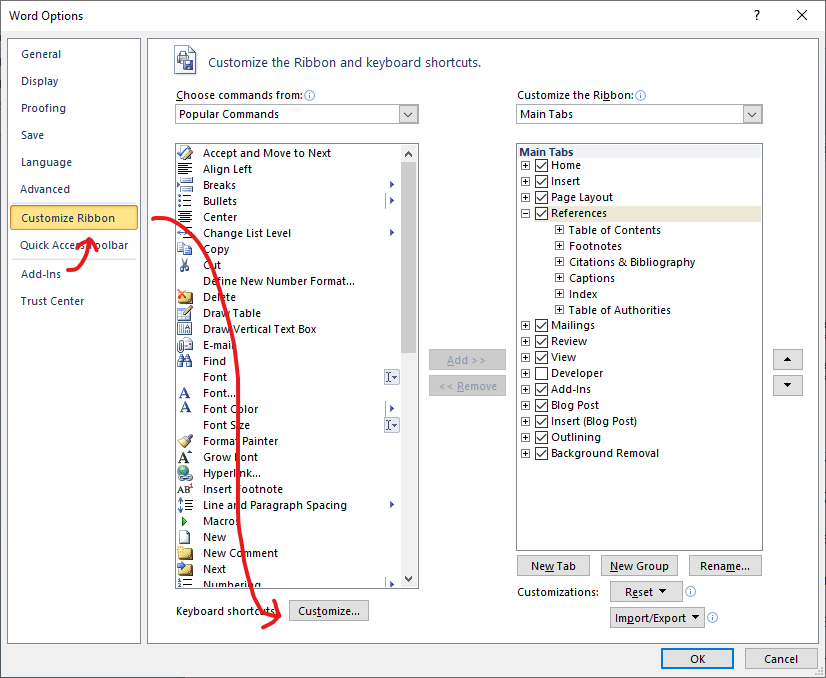Select the New document icon
This screenshot has height=678, width=826.
pyautogui.click(x=185, y=537)
